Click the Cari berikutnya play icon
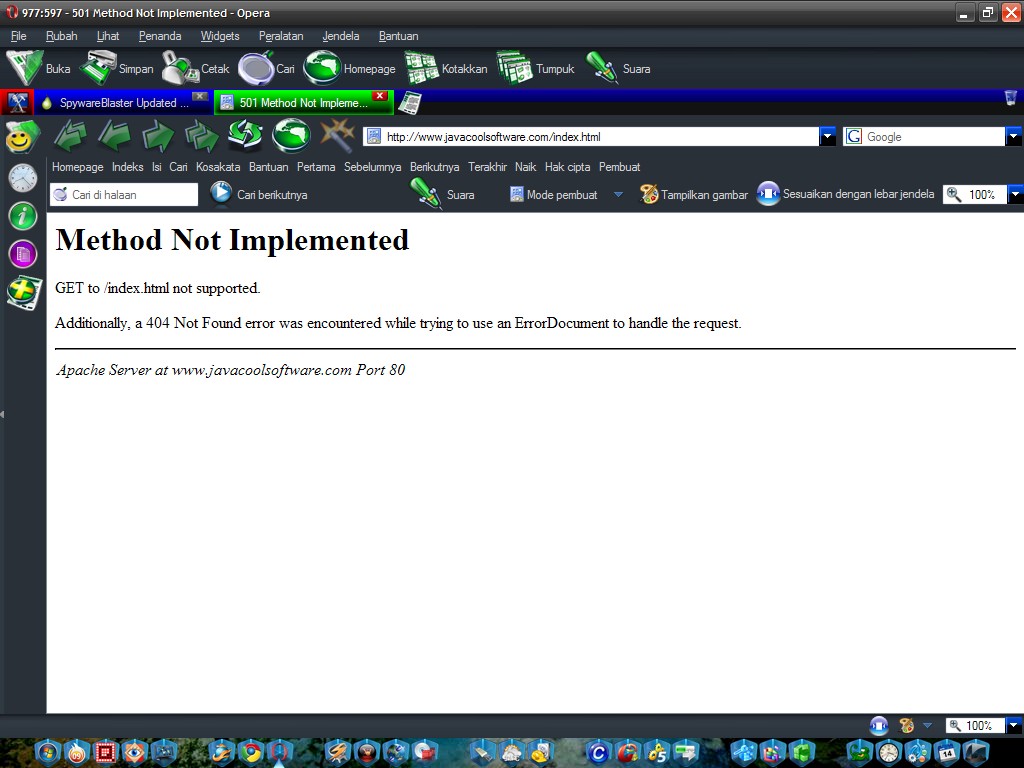1024x768 pixels. [221, 194]
